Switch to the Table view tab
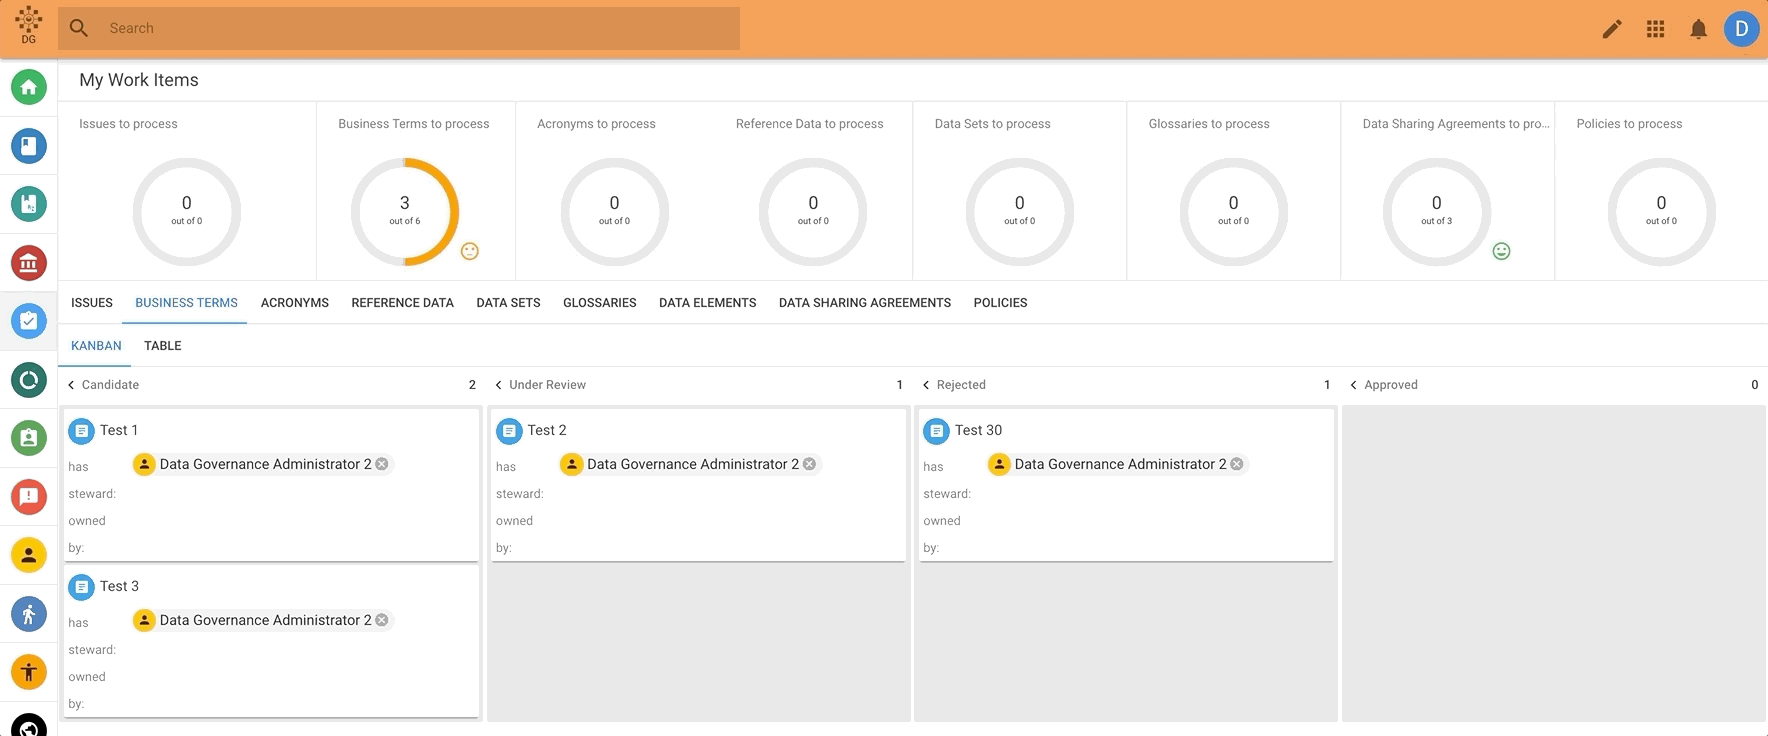This screenshot has height=736, width=1768. (x=163, y=346)
